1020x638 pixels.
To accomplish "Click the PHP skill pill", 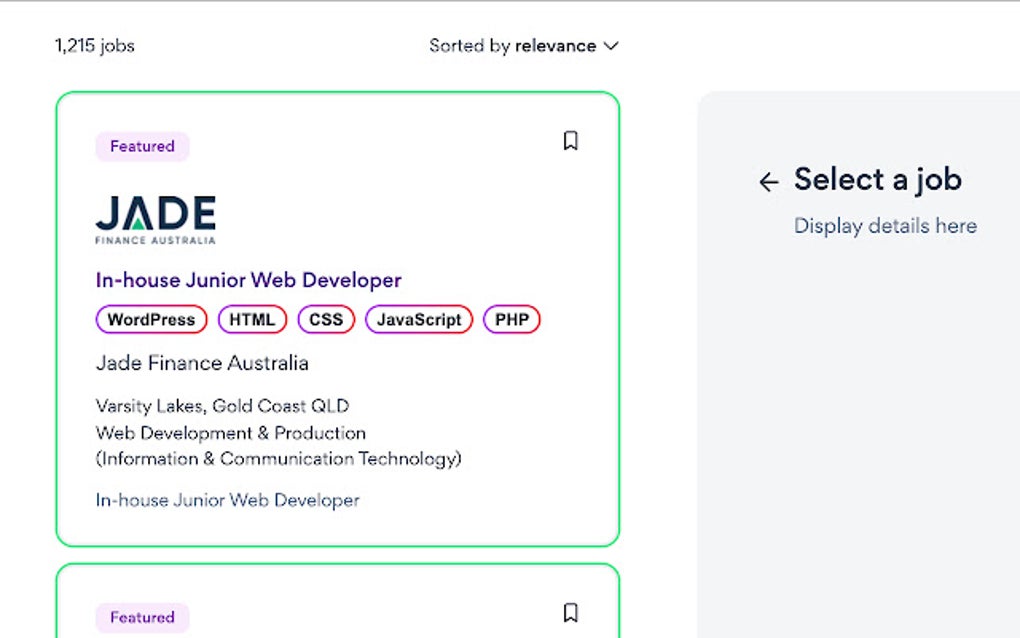I will (511, 319).
